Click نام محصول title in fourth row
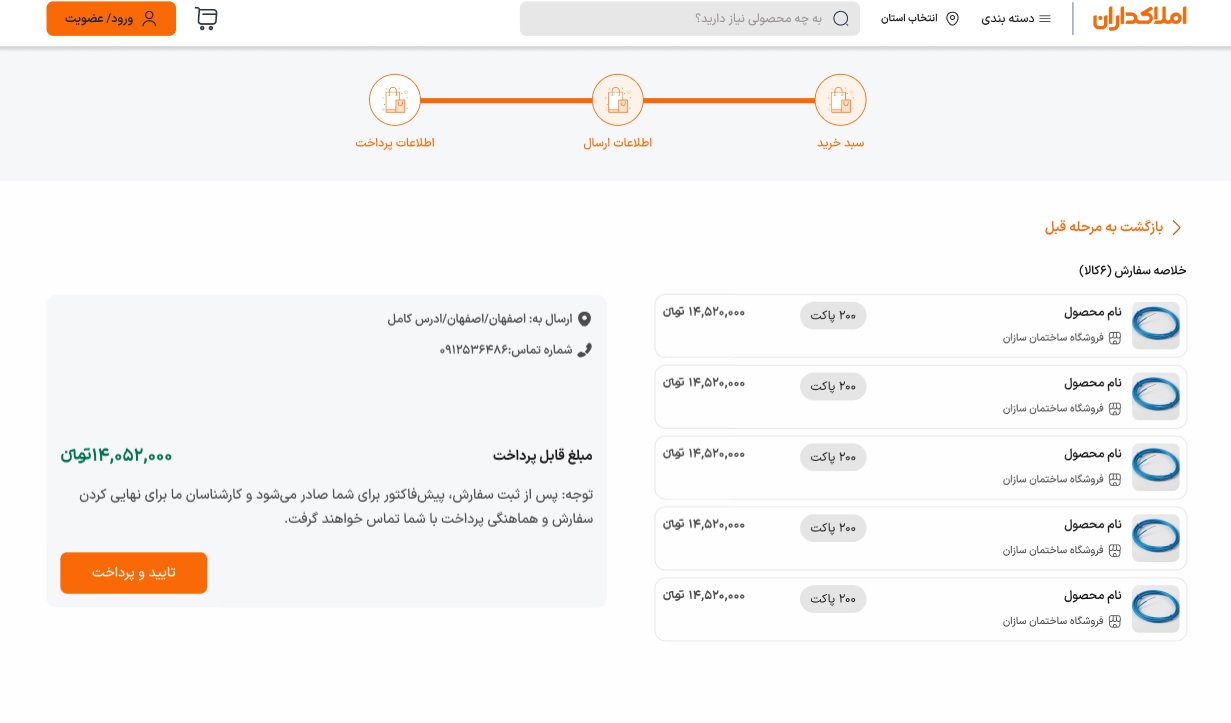The width and height of the screenshot is (1231, 723). pyautogui.click(x=1092, y=524)
